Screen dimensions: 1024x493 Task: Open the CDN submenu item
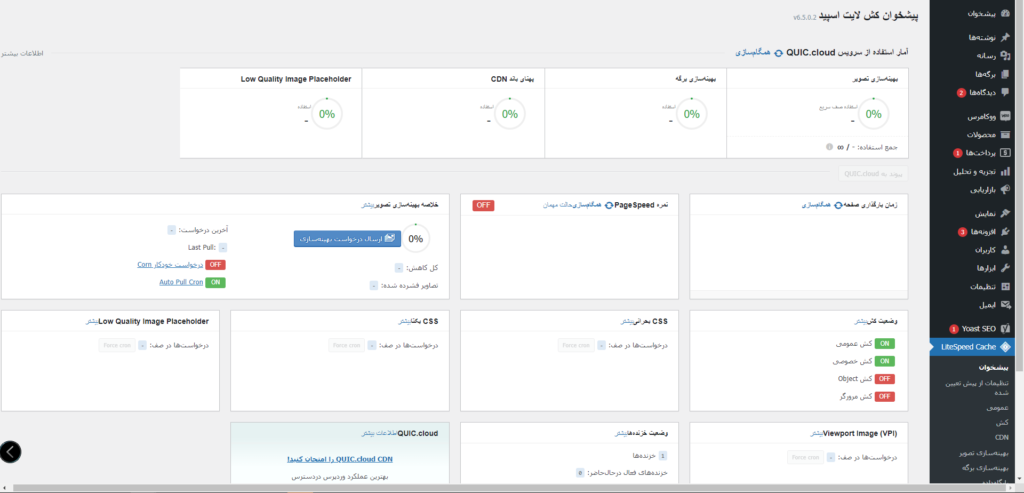click(x=1002, y=437)
